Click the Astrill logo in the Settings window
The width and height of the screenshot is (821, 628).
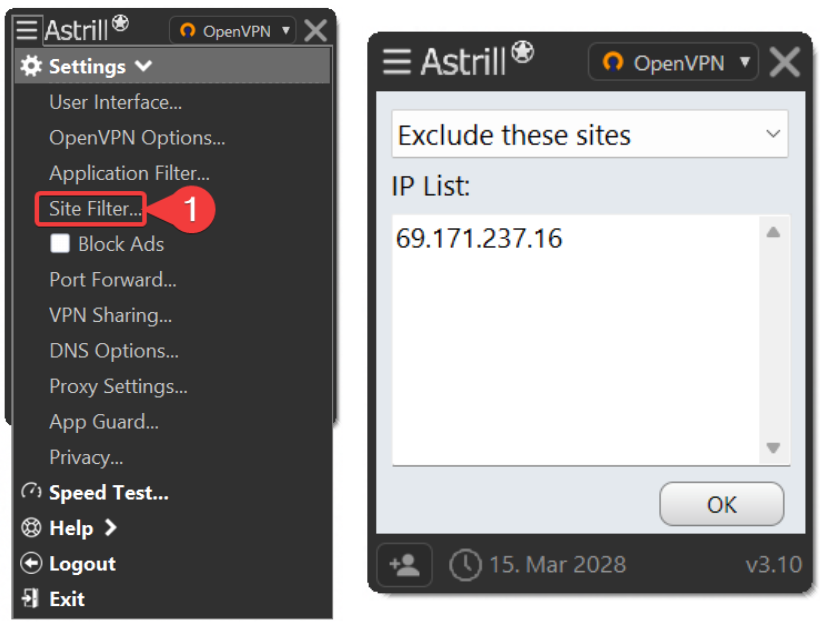(86, 29)
